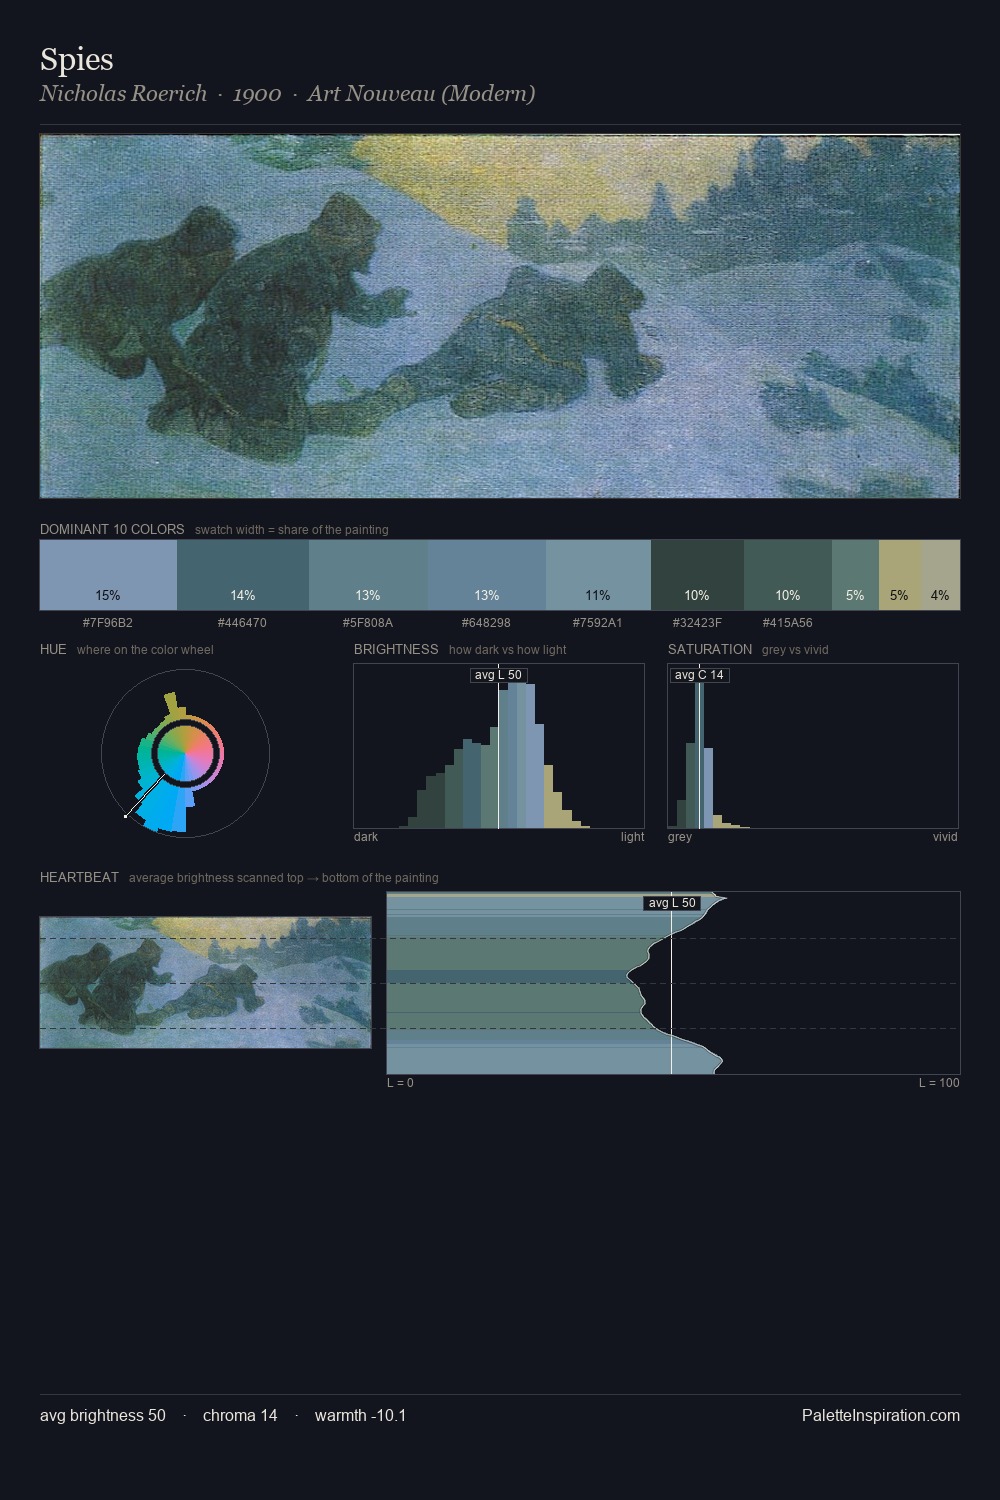Click the 'SATURATION' section heading
The width and height of the screenshot is (1000, 1500).
(710, 649)
